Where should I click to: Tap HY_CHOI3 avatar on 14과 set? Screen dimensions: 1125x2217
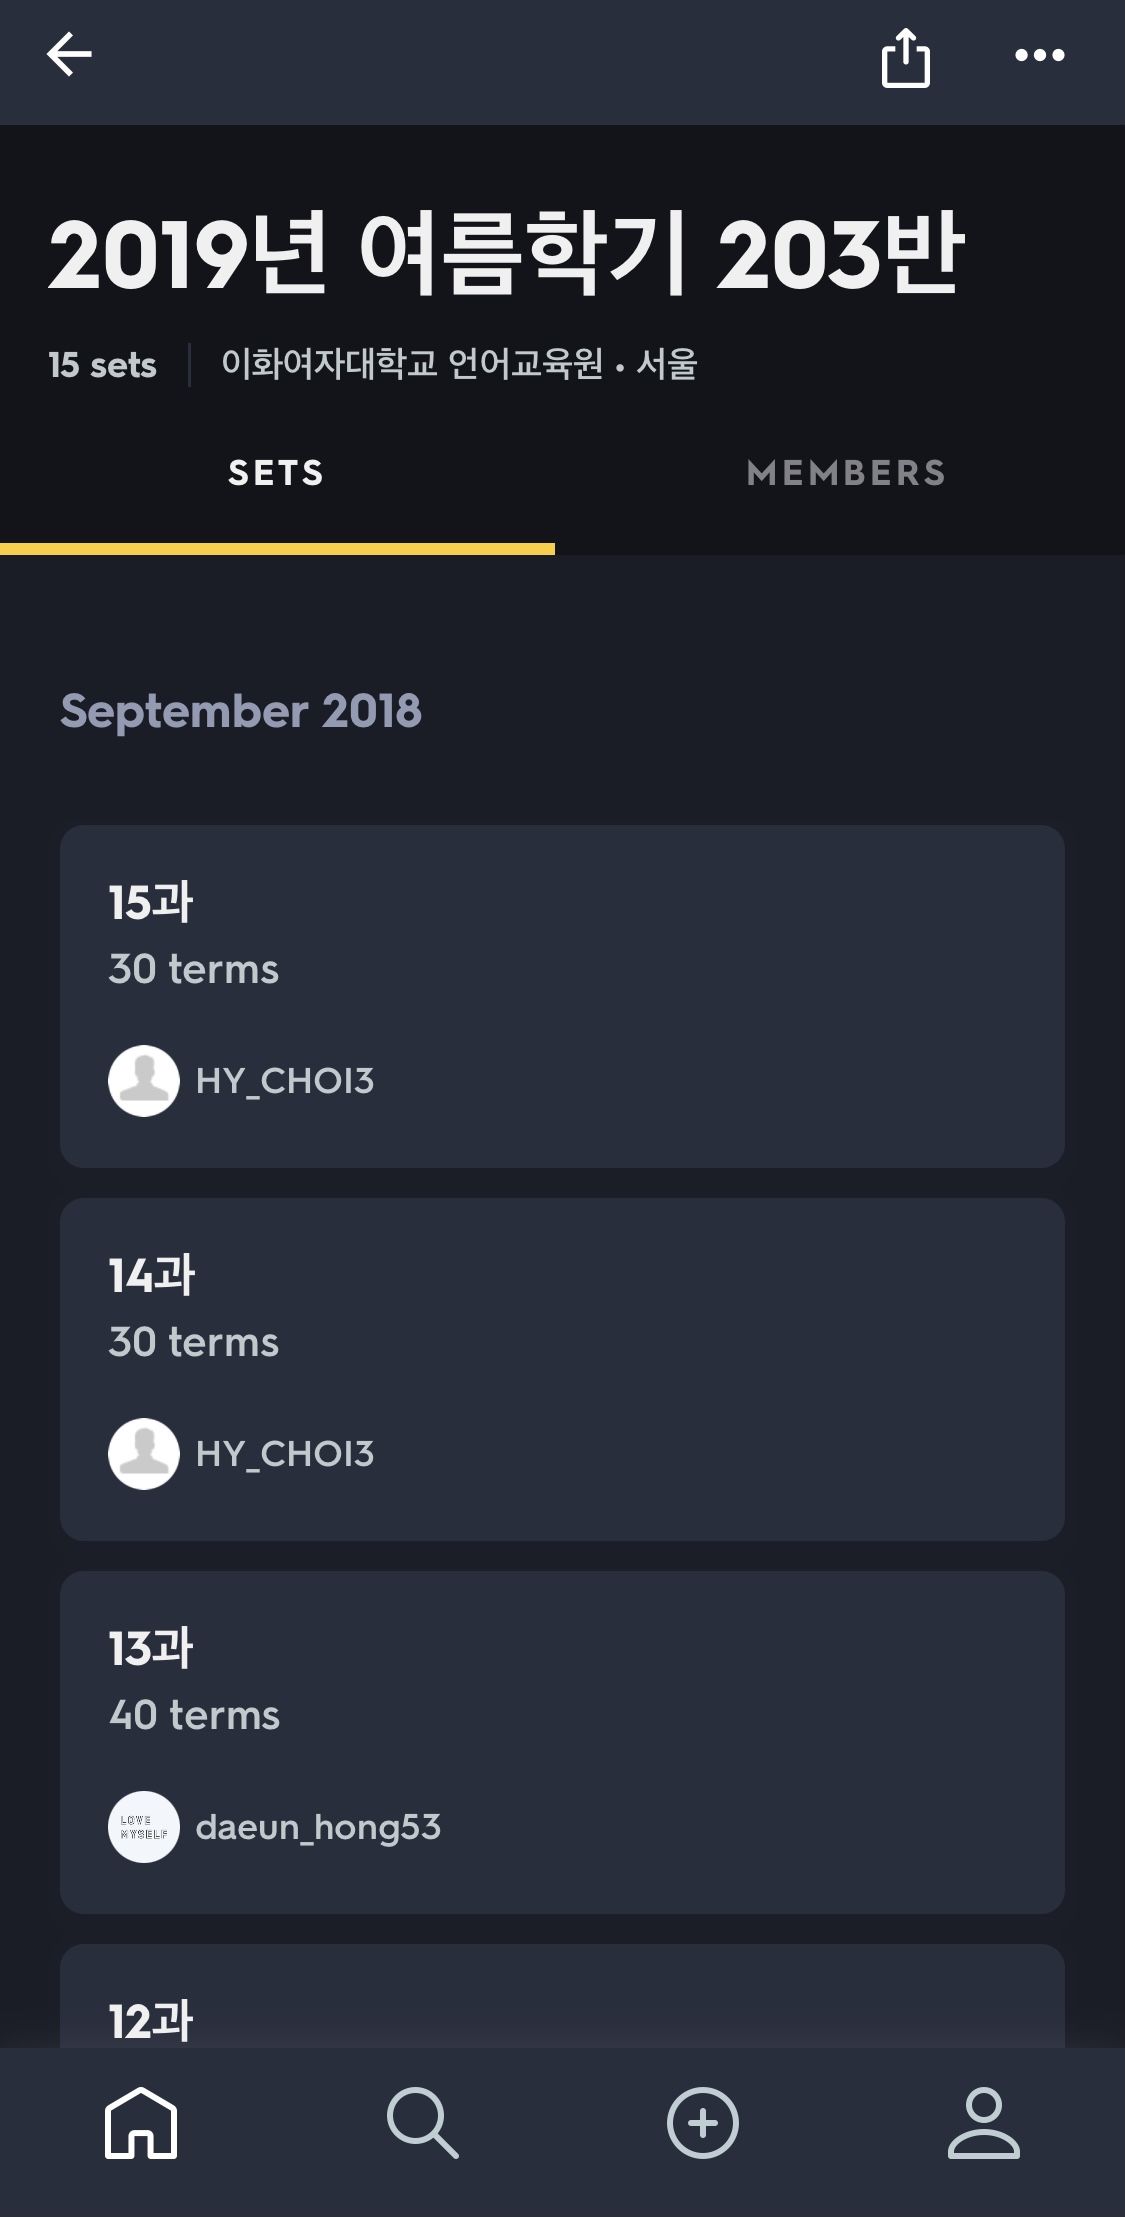pyautogui.click(x=144, y=1454)
